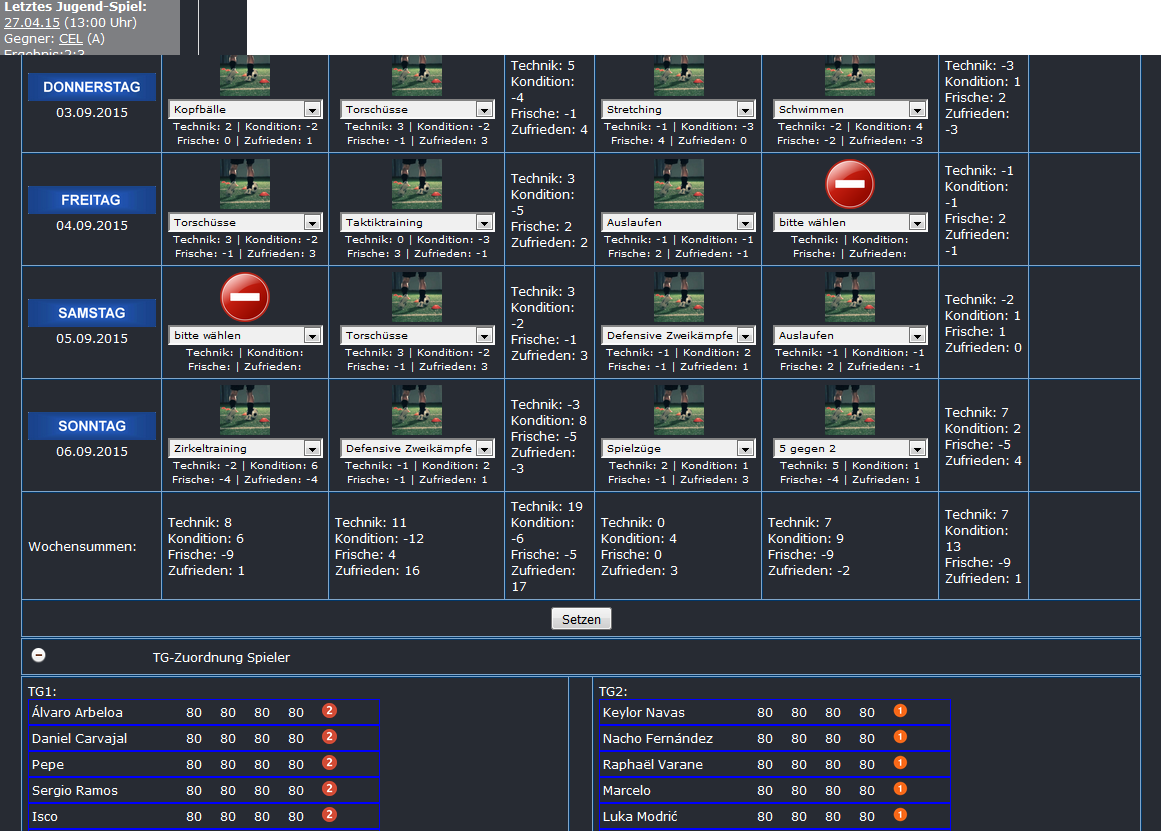Open the CEL opponent link
Screen dimensions: 1161x831
click(x=70, y=38)
